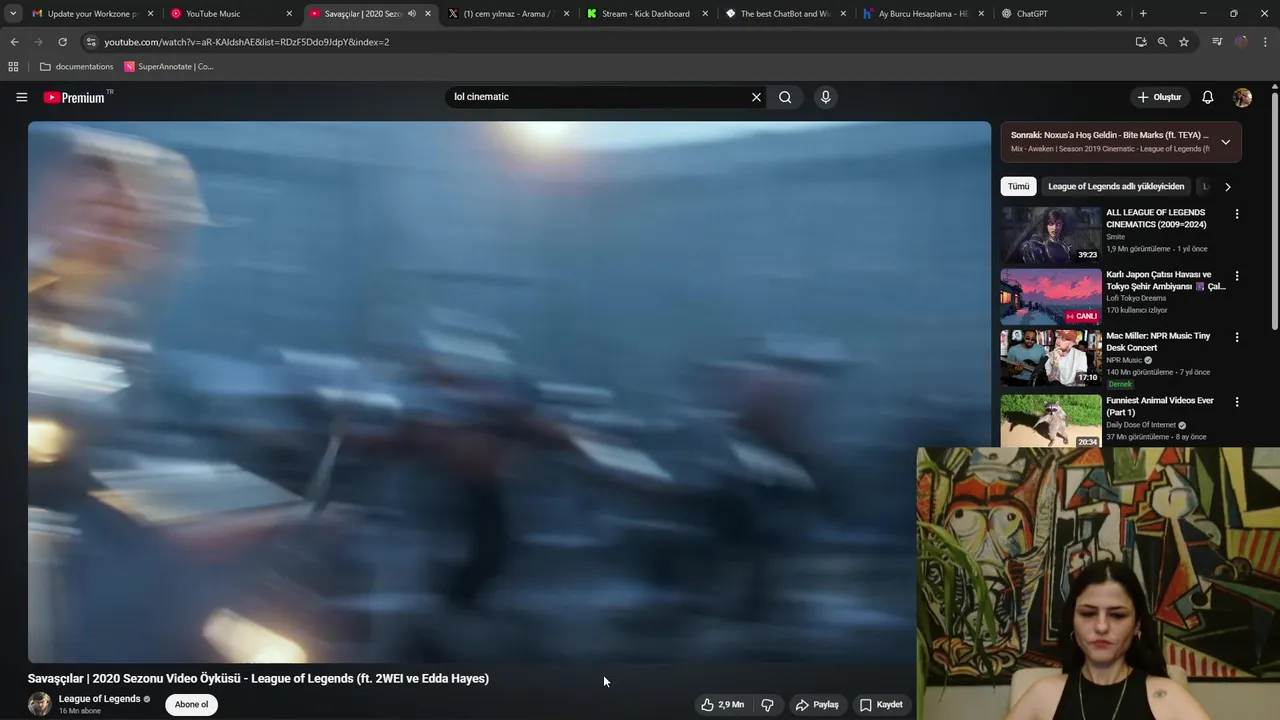Image resolution: width=1280 pixels, height=720 pixels.
Task: Select the Tümü filter chip
Action: pyautogui.click(x=1018, y=186)
